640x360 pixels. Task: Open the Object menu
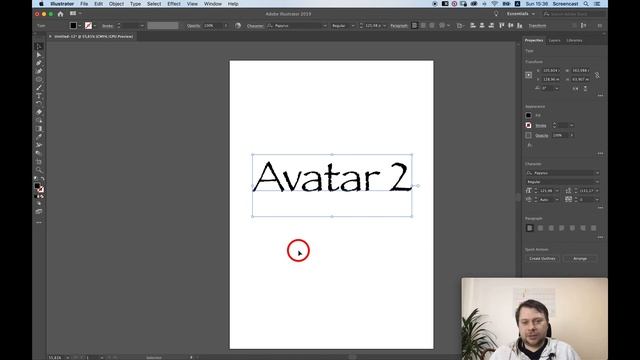[116, 4]
